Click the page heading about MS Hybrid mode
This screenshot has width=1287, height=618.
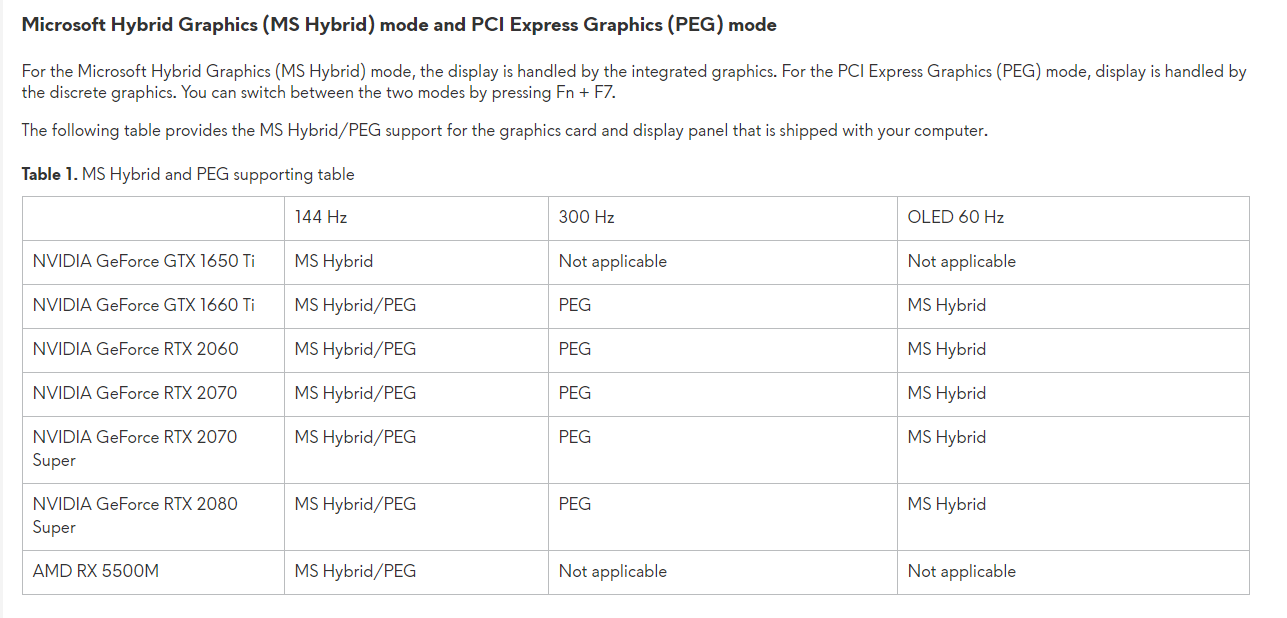pos(399,24)
